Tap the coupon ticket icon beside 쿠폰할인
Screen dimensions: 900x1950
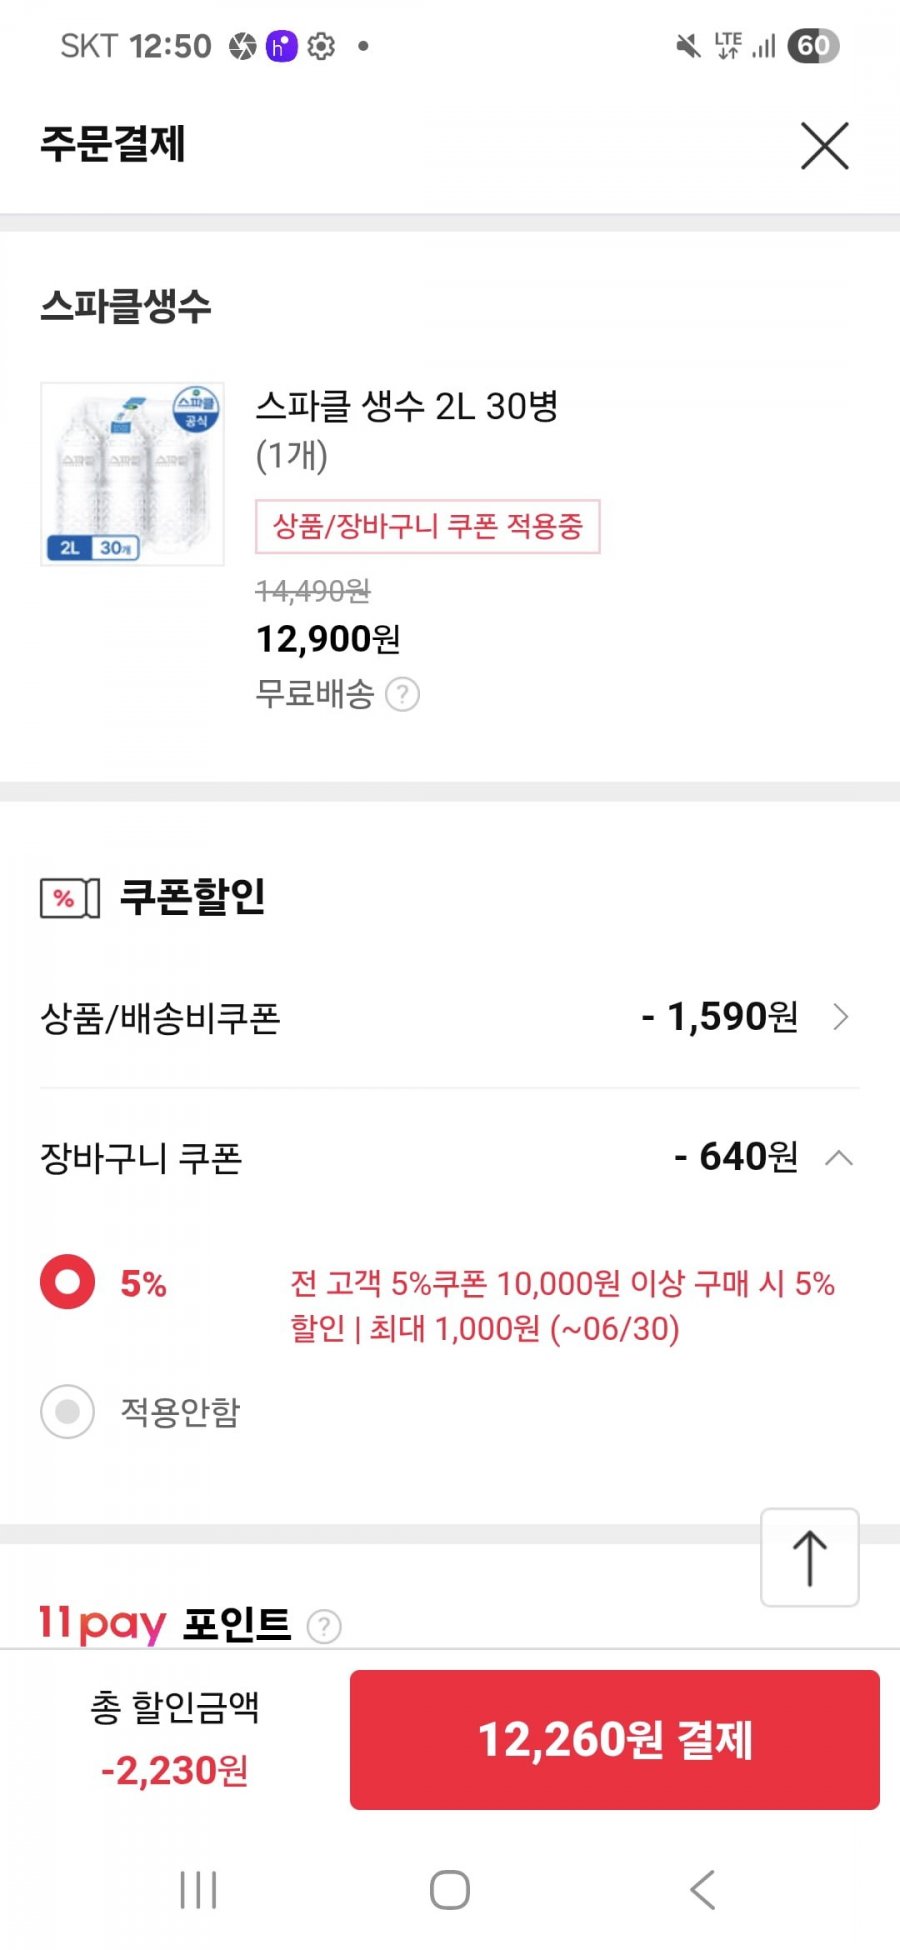(70, 898)
